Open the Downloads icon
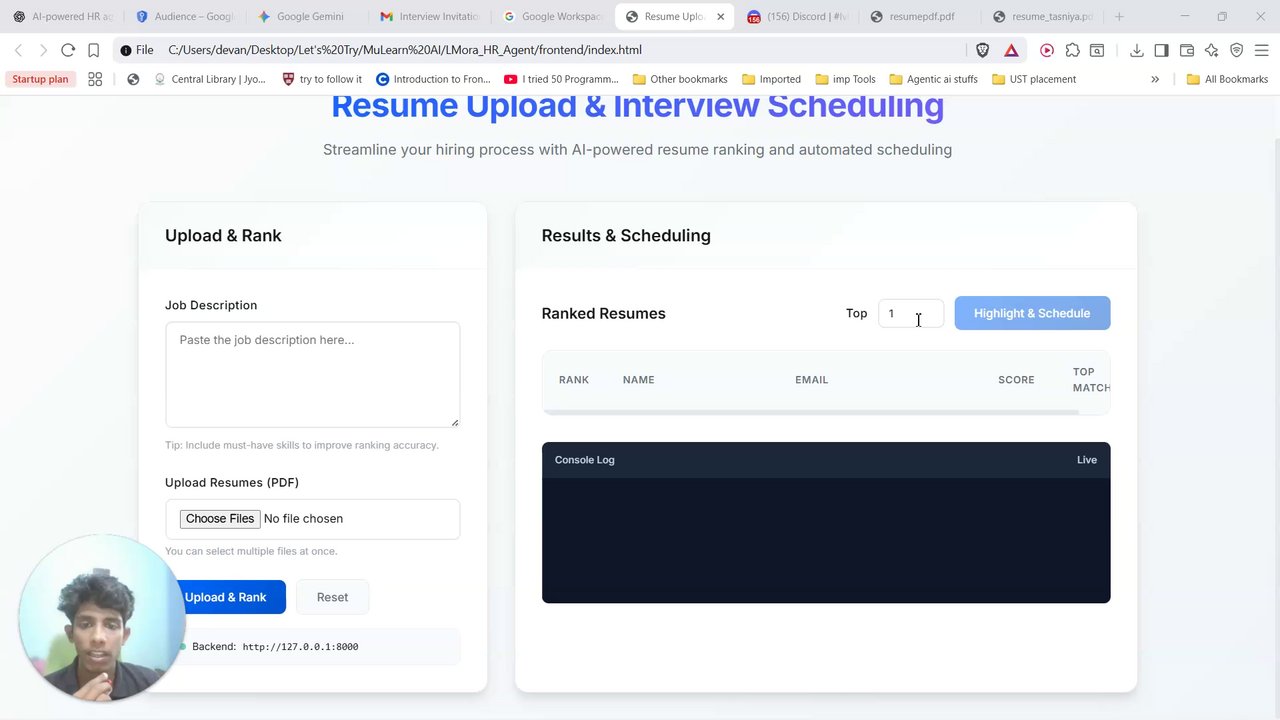The image size is (1280, 720). tap(1136, 50)
